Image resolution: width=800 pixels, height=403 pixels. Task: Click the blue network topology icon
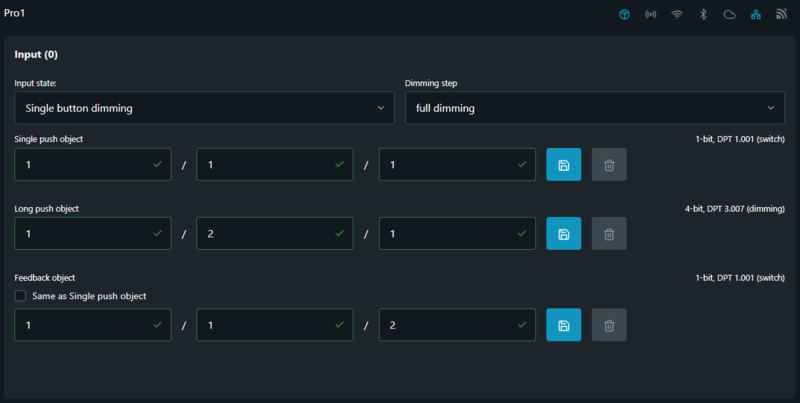755,15
